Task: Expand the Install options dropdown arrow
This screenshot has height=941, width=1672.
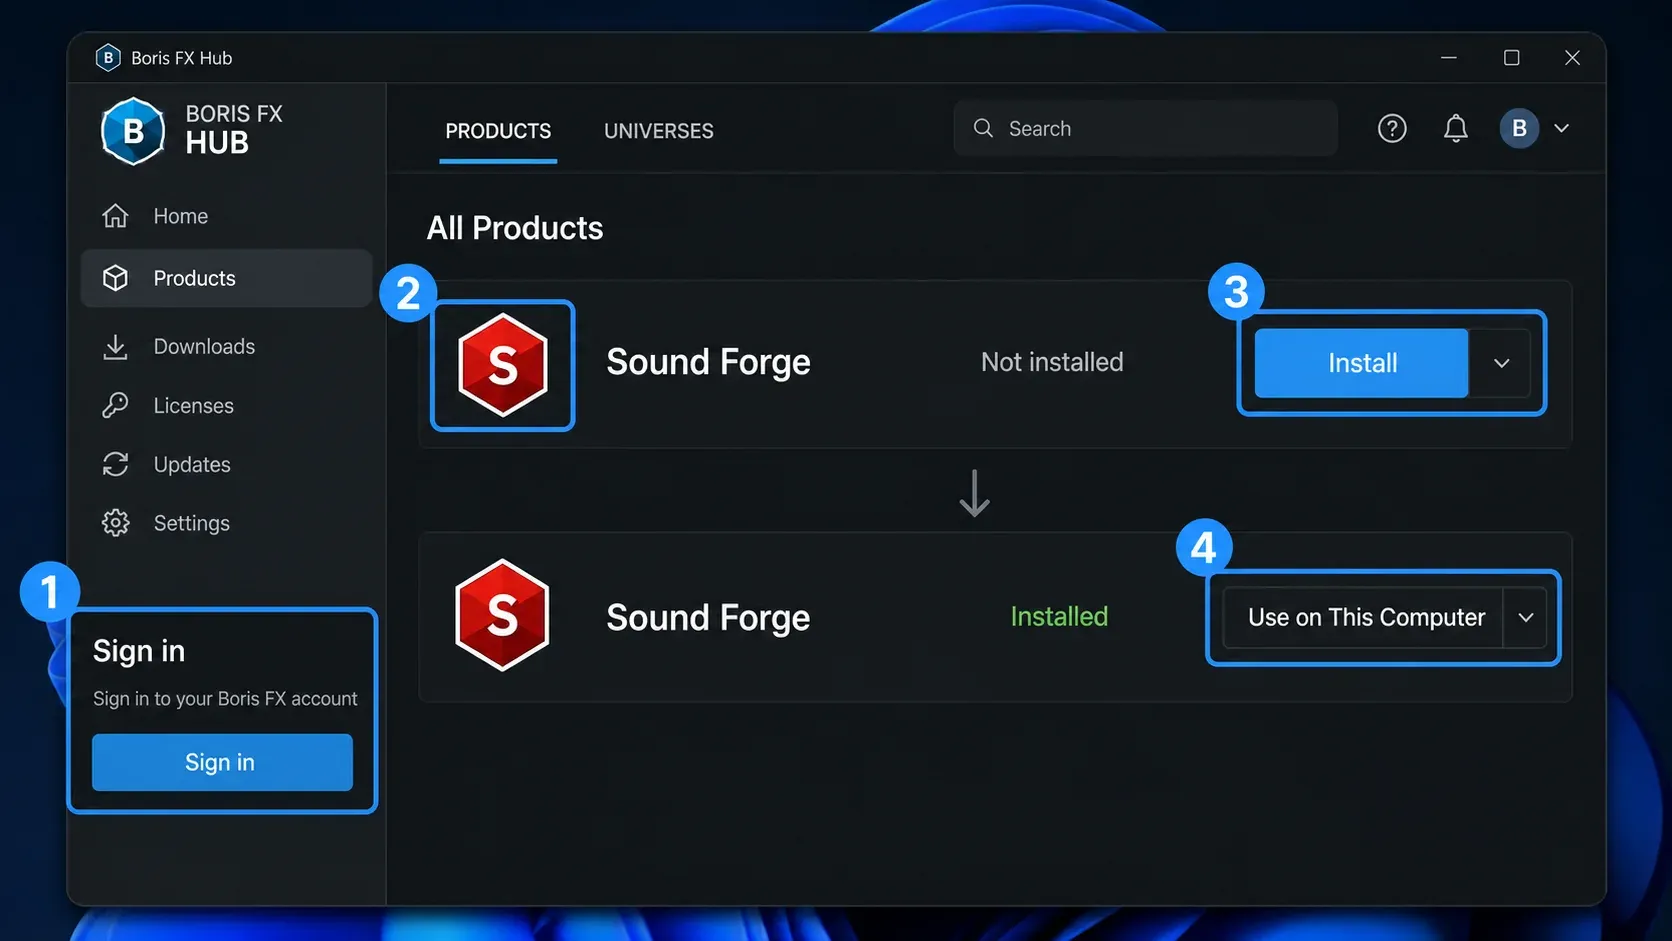Action: pyautogui.click(x=1501, y=363)
